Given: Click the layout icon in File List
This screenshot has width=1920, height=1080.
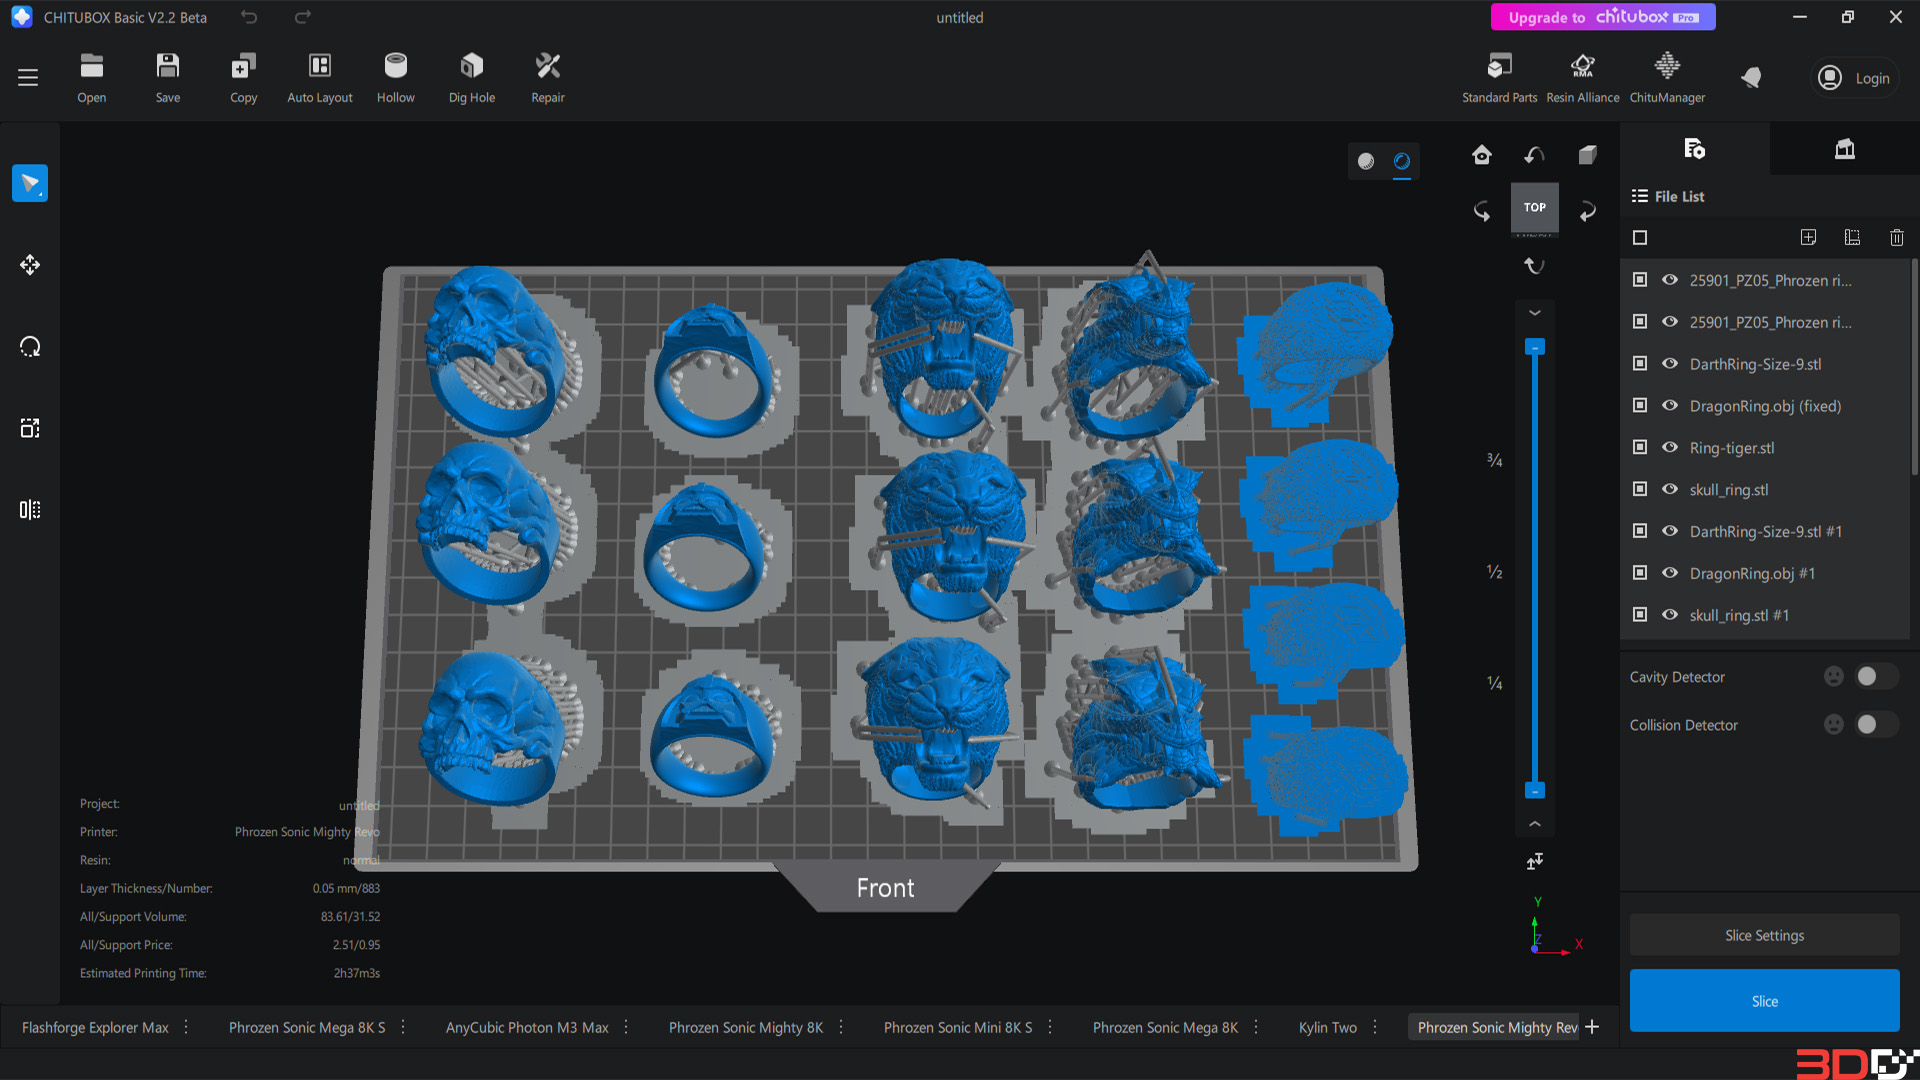Looking at the screenshot, I should click(1852, 238).
